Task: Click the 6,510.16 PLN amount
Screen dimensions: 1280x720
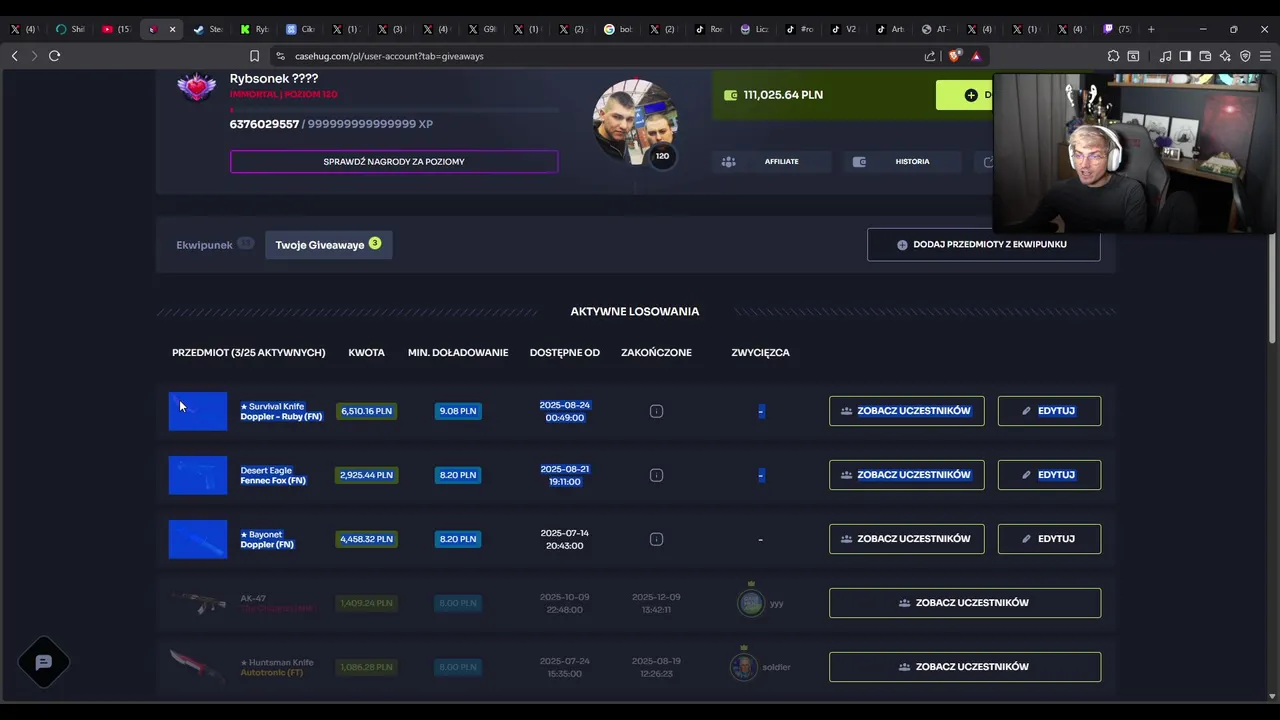Action: pyautogui.click(x=366, y=411)
